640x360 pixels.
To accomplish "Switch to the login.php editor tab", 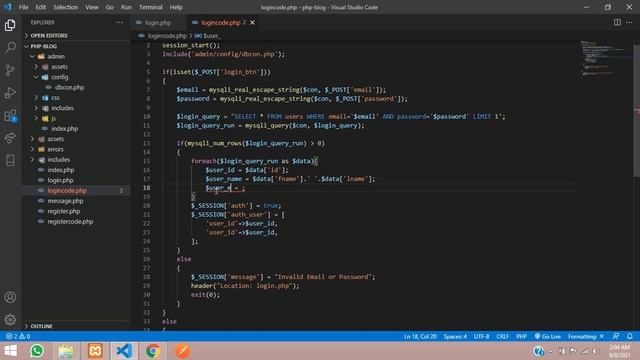I will pyautogui.click(x=158, y=22).
